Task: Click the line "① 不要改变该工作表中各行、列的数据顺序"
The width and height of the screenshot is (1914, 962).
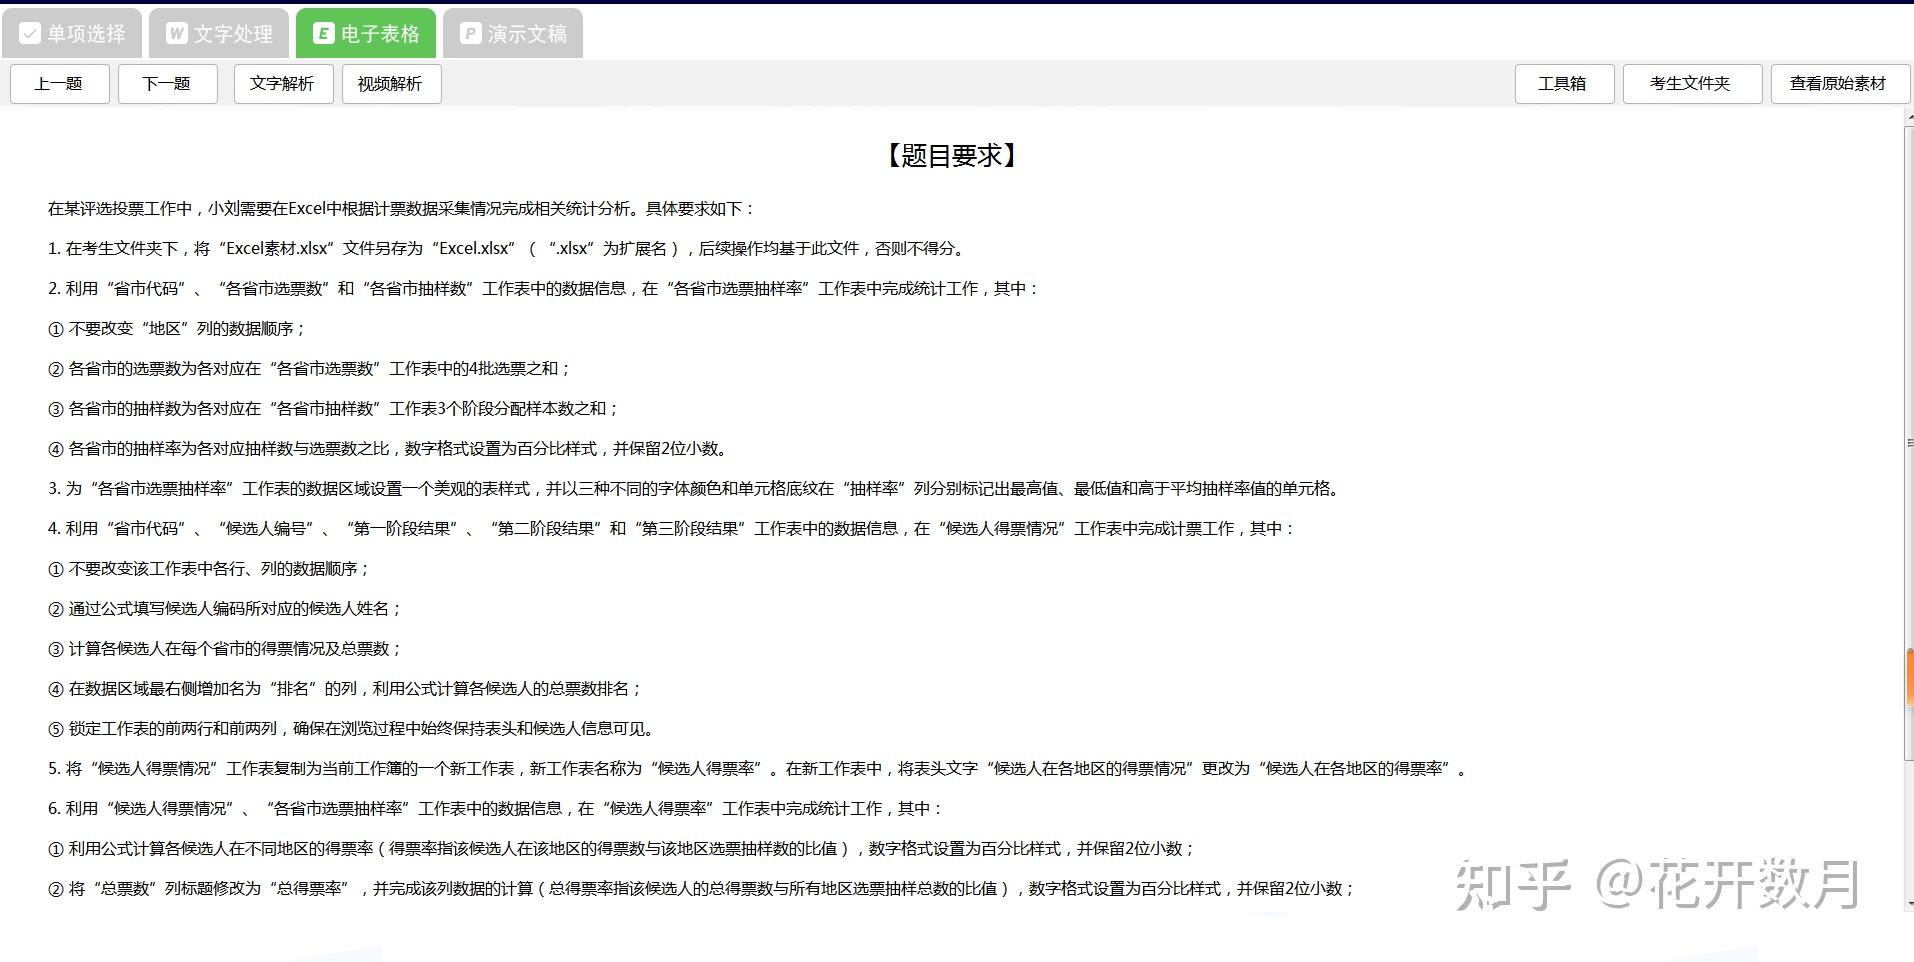Action: (x=210, y=569)
